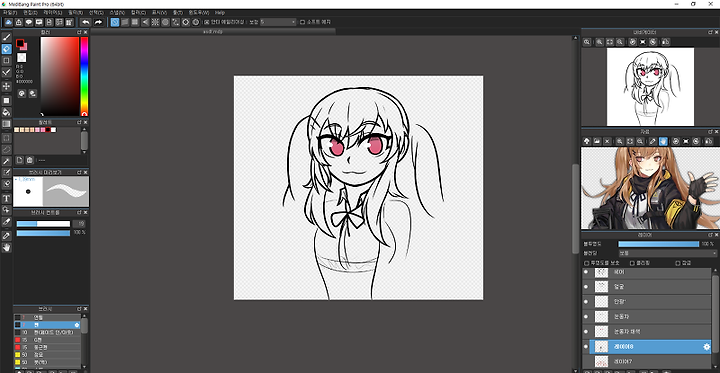Open the layer blending mode dropdown

coord(667,253)
